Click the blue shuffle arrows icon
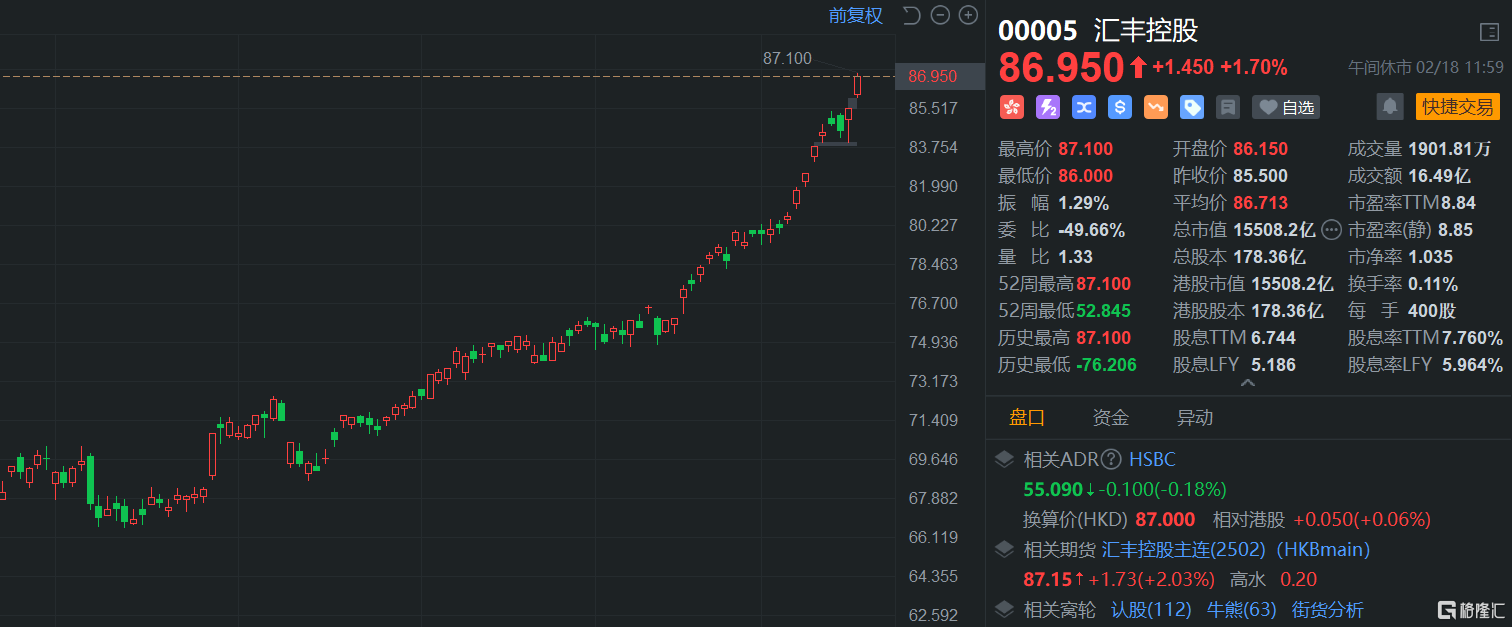This screenshot has width=1512, height=627. [1083, 107]
